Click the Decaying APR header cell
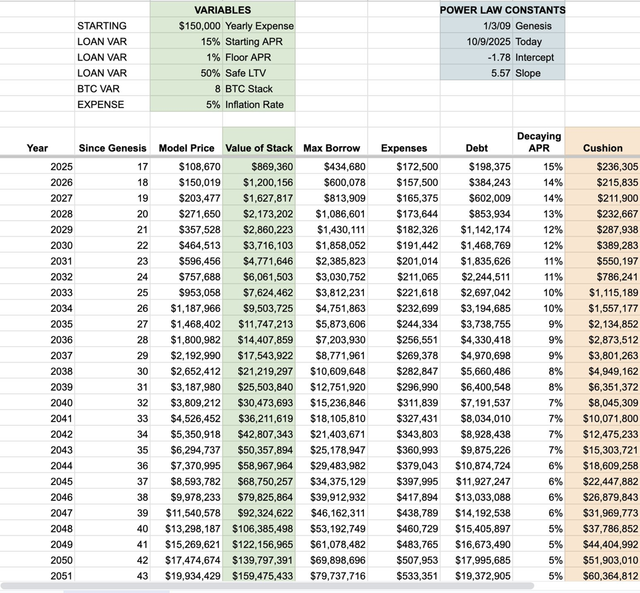 538,142
